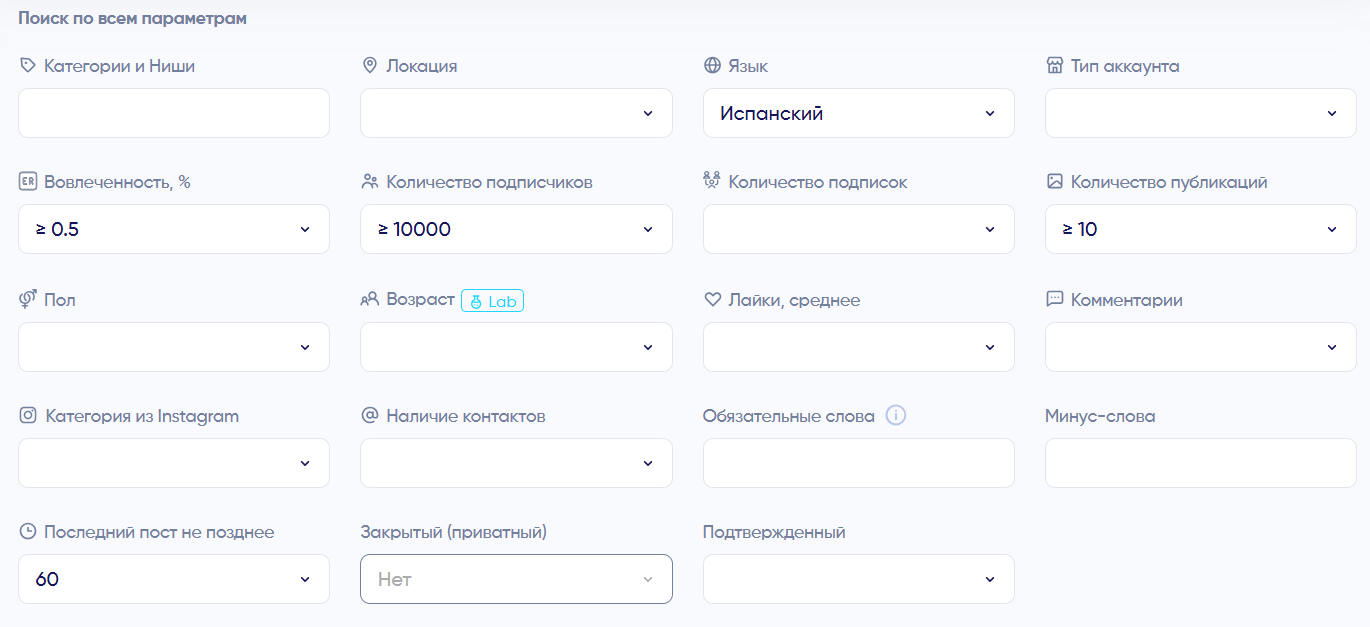
Task: Expand the Подтвержденный dropdown
Action: point(858,579)
